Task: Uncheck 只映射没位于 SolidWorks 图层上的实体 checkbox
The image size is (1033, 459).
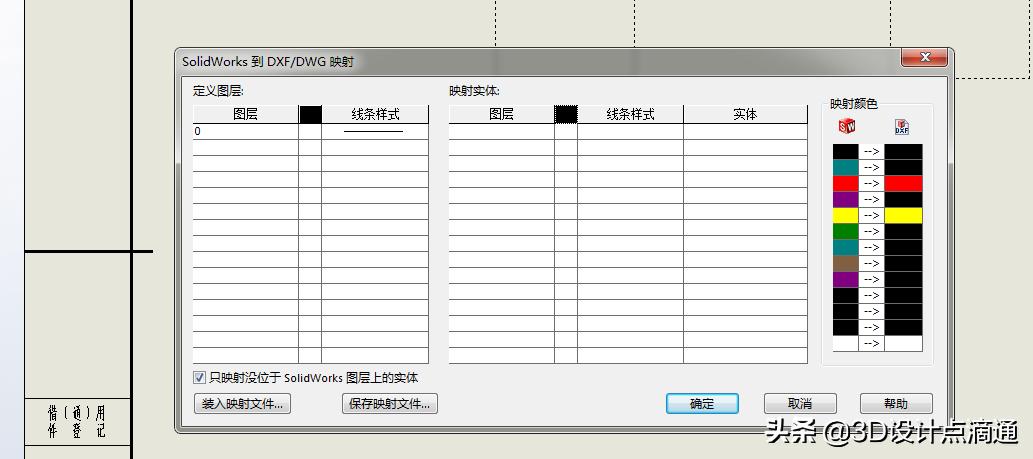Action: (x=200, y=378)
